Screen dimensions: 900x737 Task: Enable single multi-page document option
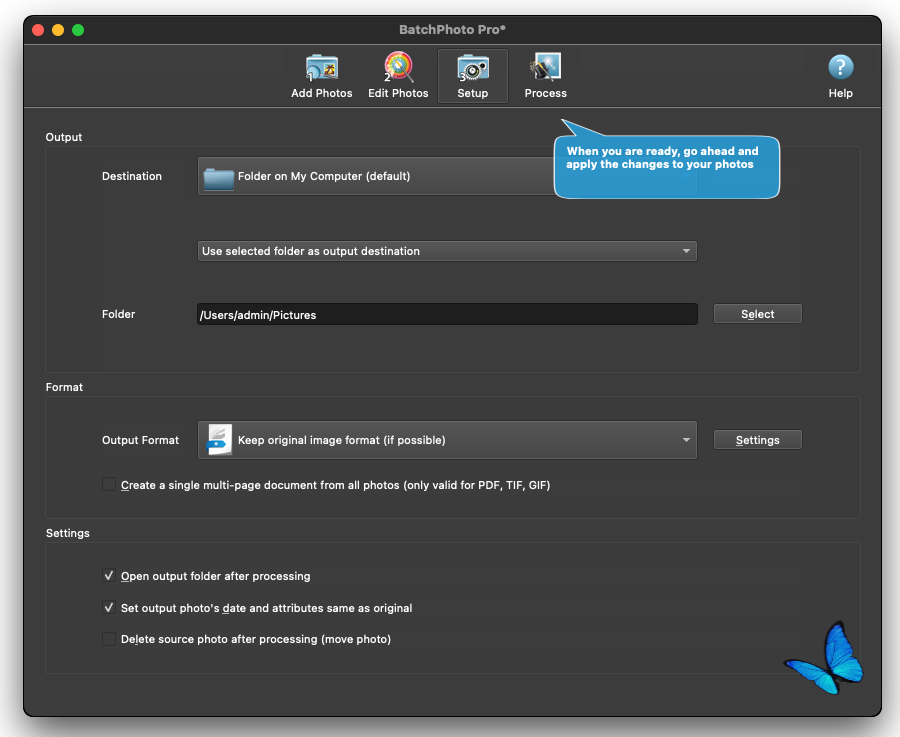pyautogui.click(x=109, y=485)
